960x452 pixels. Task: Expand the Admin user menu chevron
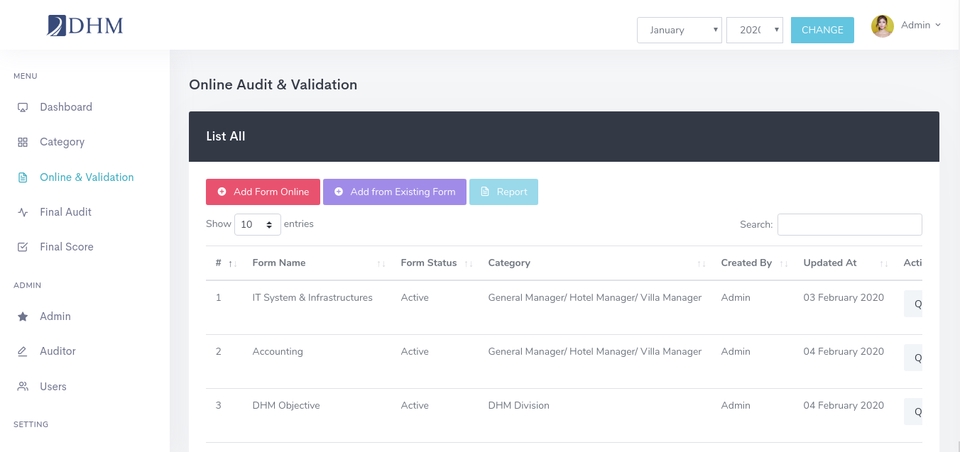[938, 26]
